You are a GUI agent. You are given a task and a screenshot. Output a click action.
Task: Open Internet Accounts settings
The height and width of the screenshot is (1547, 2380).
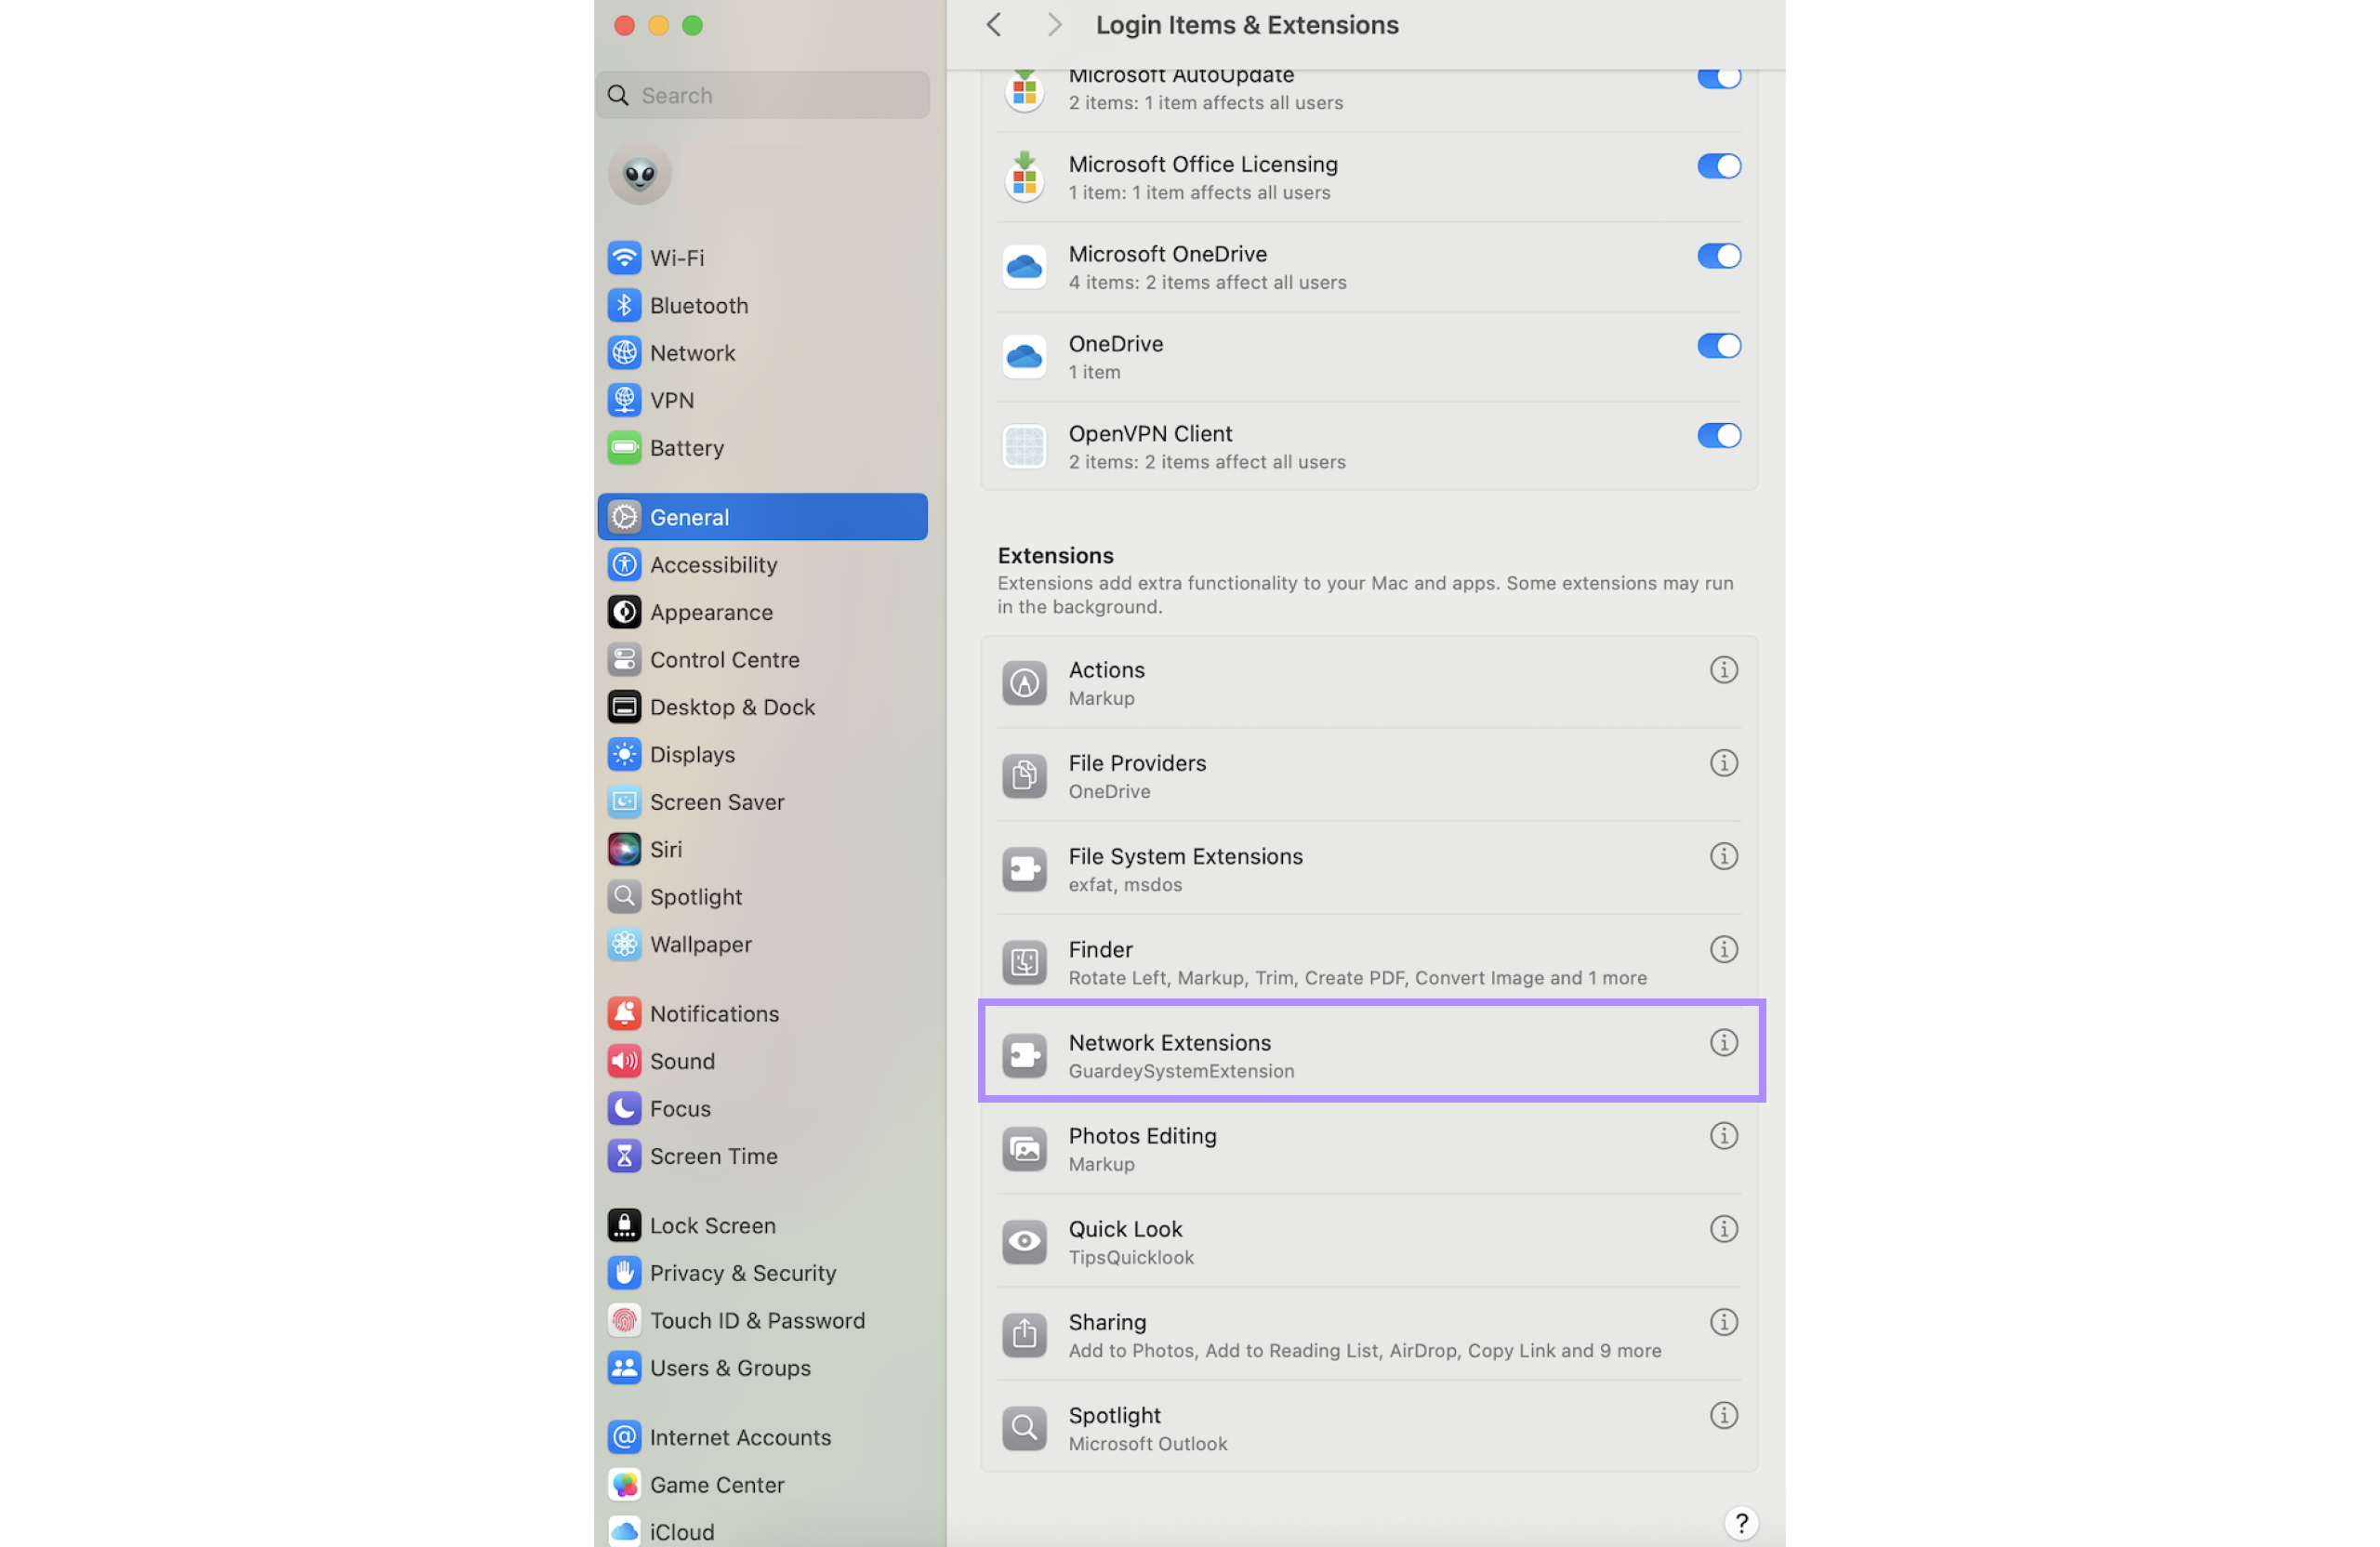point(762,1437)
